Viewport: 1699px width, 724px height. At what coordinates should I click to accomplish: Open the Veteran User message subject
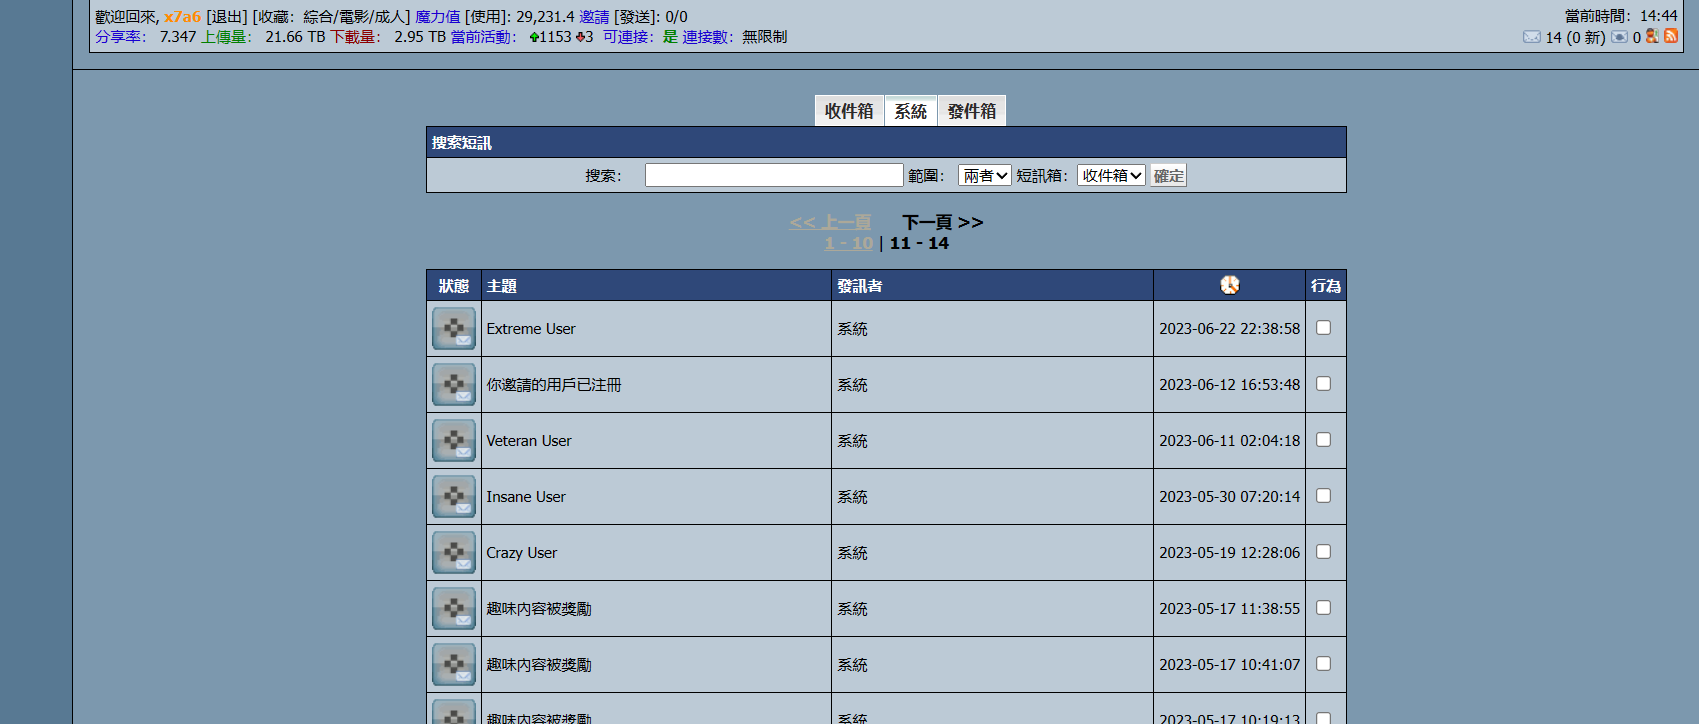coord(529,441)
